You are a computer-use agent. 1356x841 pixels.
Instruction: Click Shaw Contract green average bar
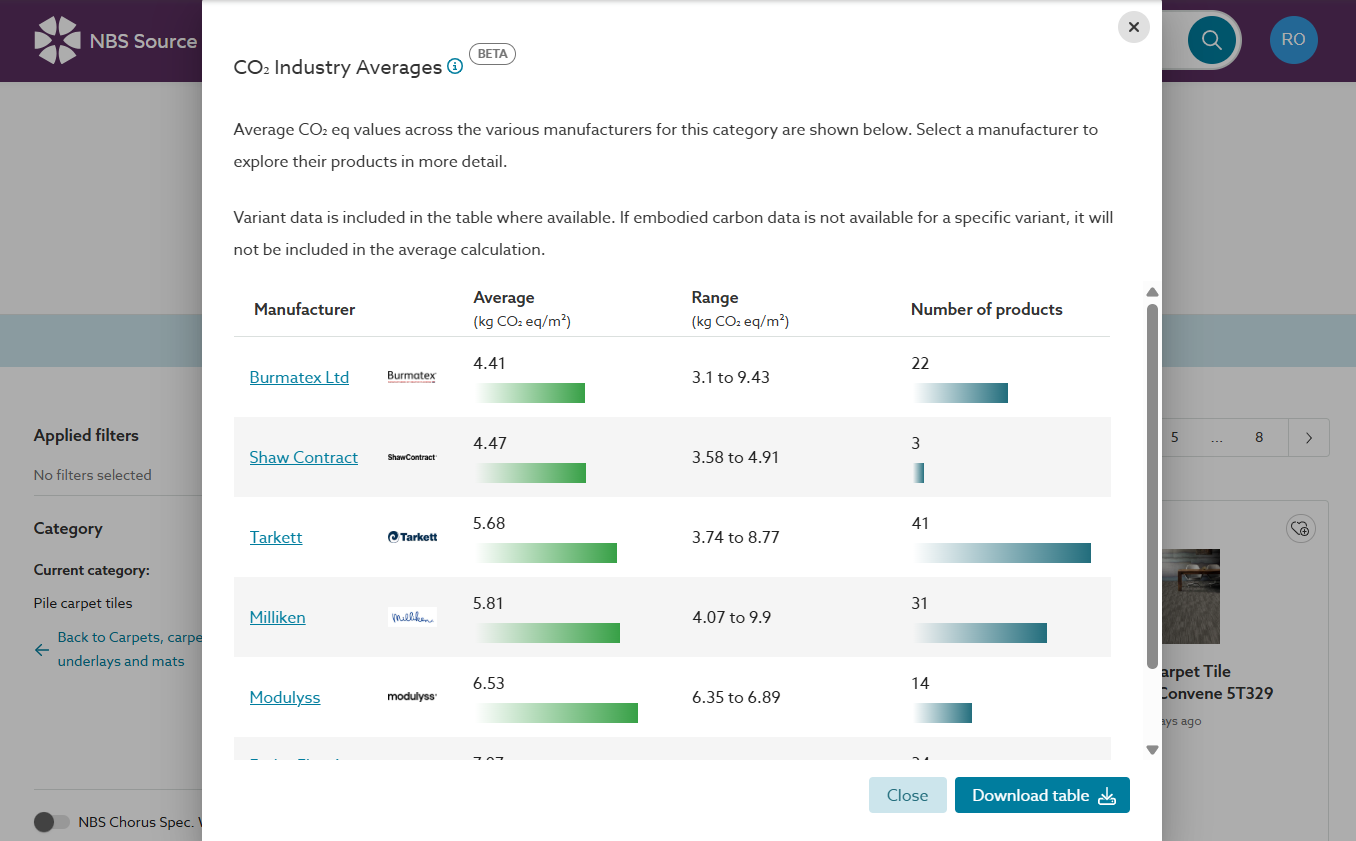click(530, 473)
